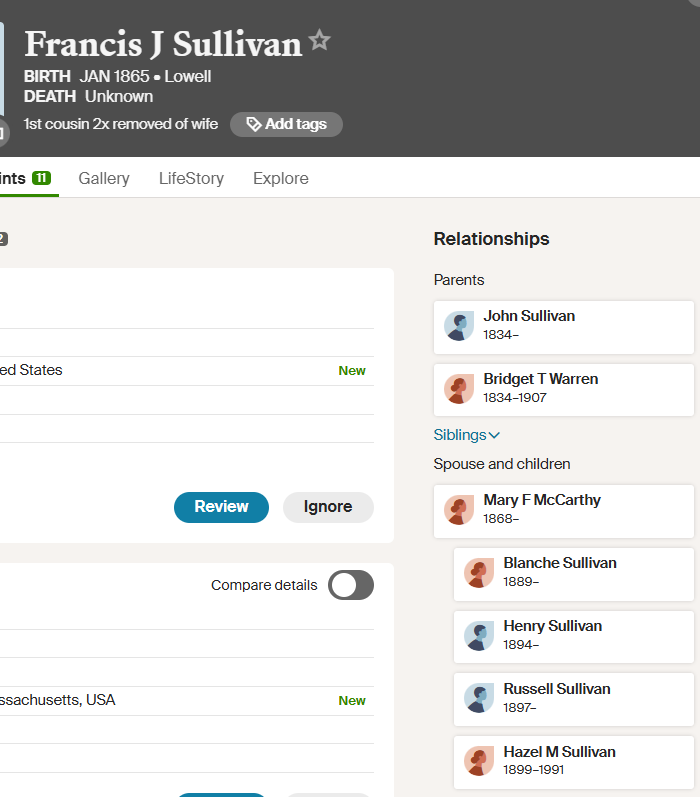Viewport: 700px width, 797px height.
Task: Click Blanche Sullivan's avatar icon
Action: point(479,574)
